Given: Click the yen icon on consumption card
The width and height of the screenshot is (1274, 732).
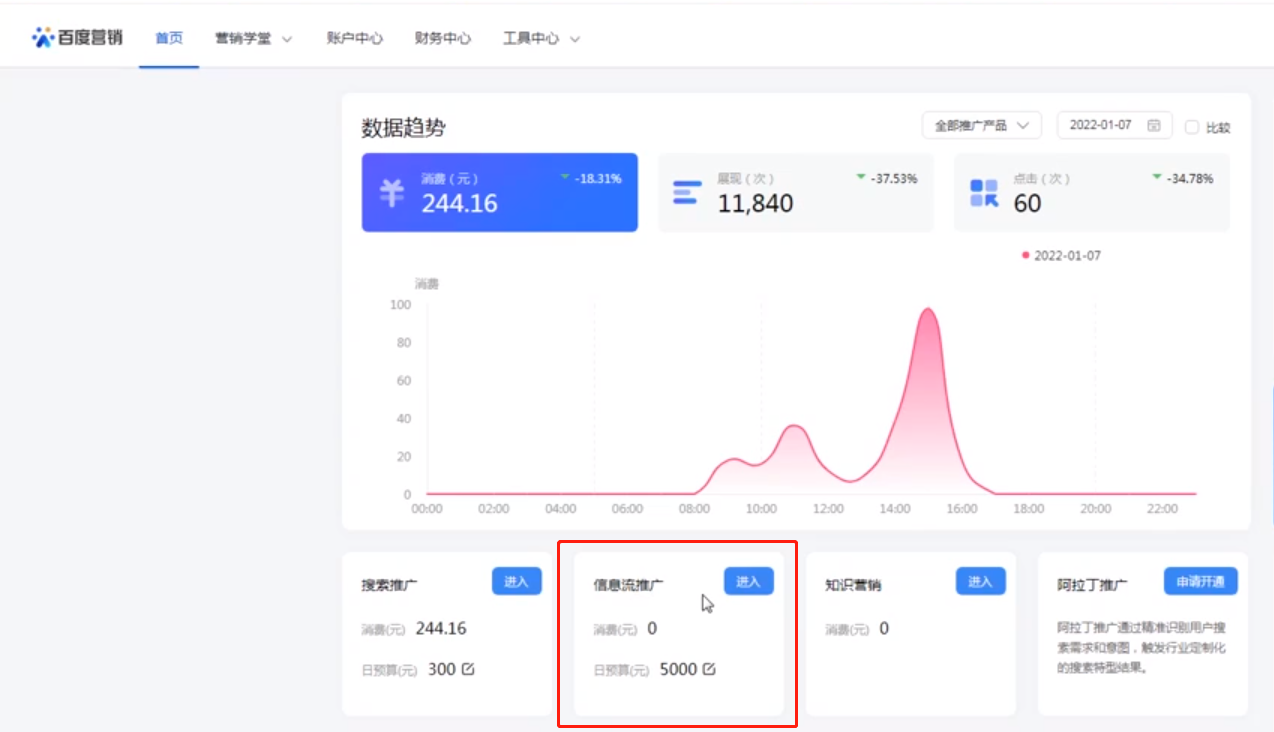Looking at the screenshot, I should pos(391,192).
